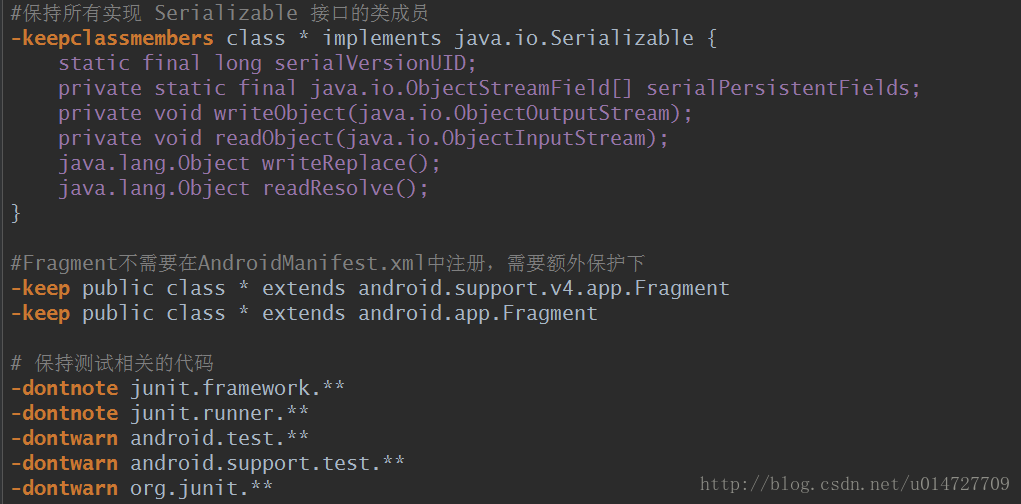
Task: Click android.support.v4.app.Fragment class name
Action: [x=544, y=288]
